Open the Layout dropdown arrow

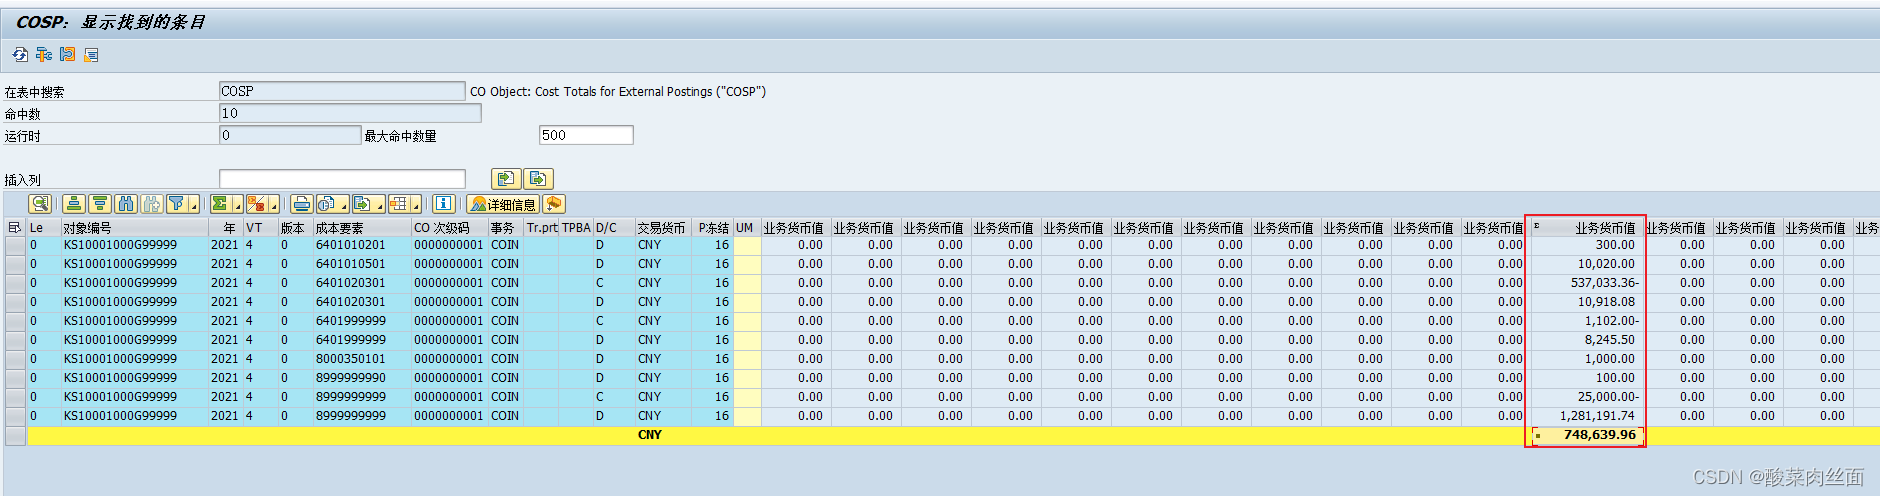coord(416,204)
